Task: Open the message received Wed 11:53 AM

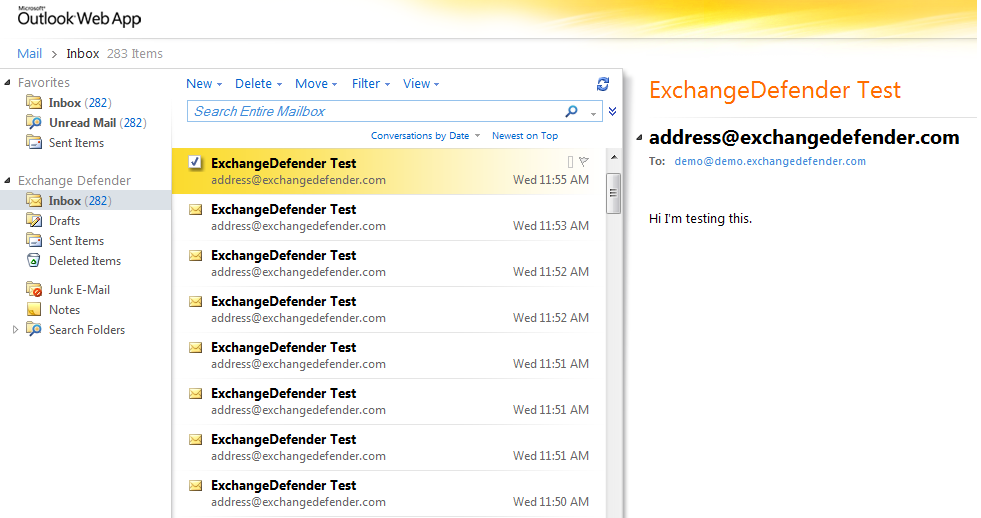Action: coord(389,218)
